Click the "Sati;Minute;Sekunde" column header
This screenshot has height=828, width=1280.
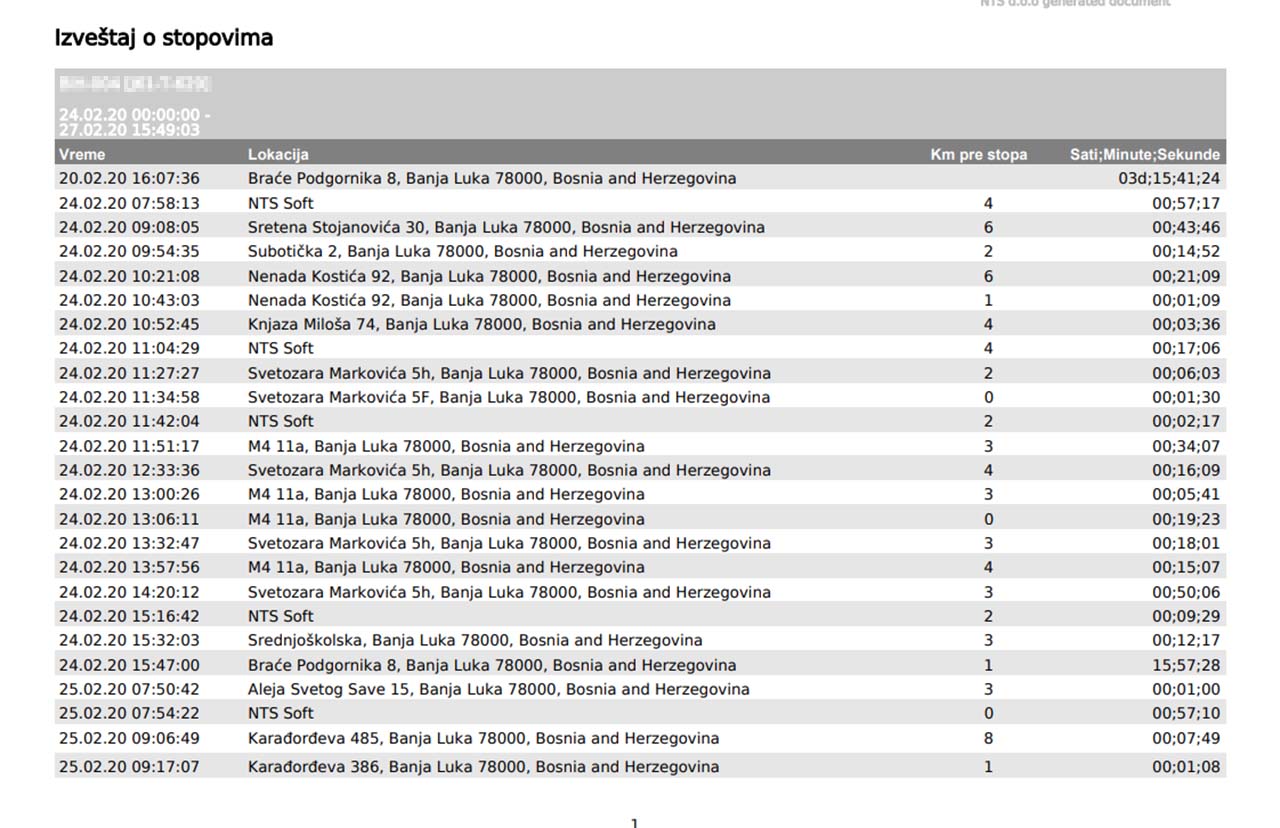tap(1144, 154)
